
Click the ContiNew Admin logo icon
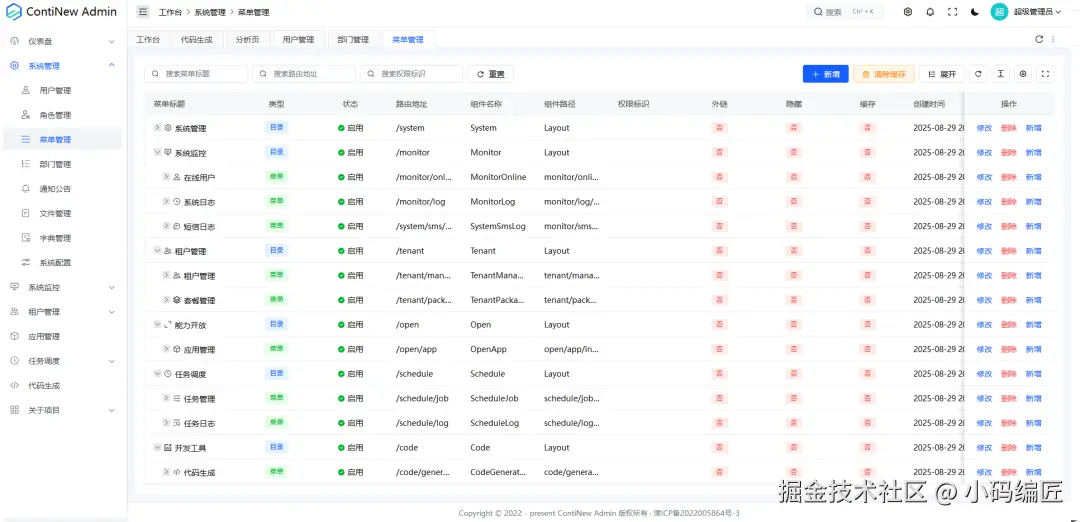pos(13,12)
